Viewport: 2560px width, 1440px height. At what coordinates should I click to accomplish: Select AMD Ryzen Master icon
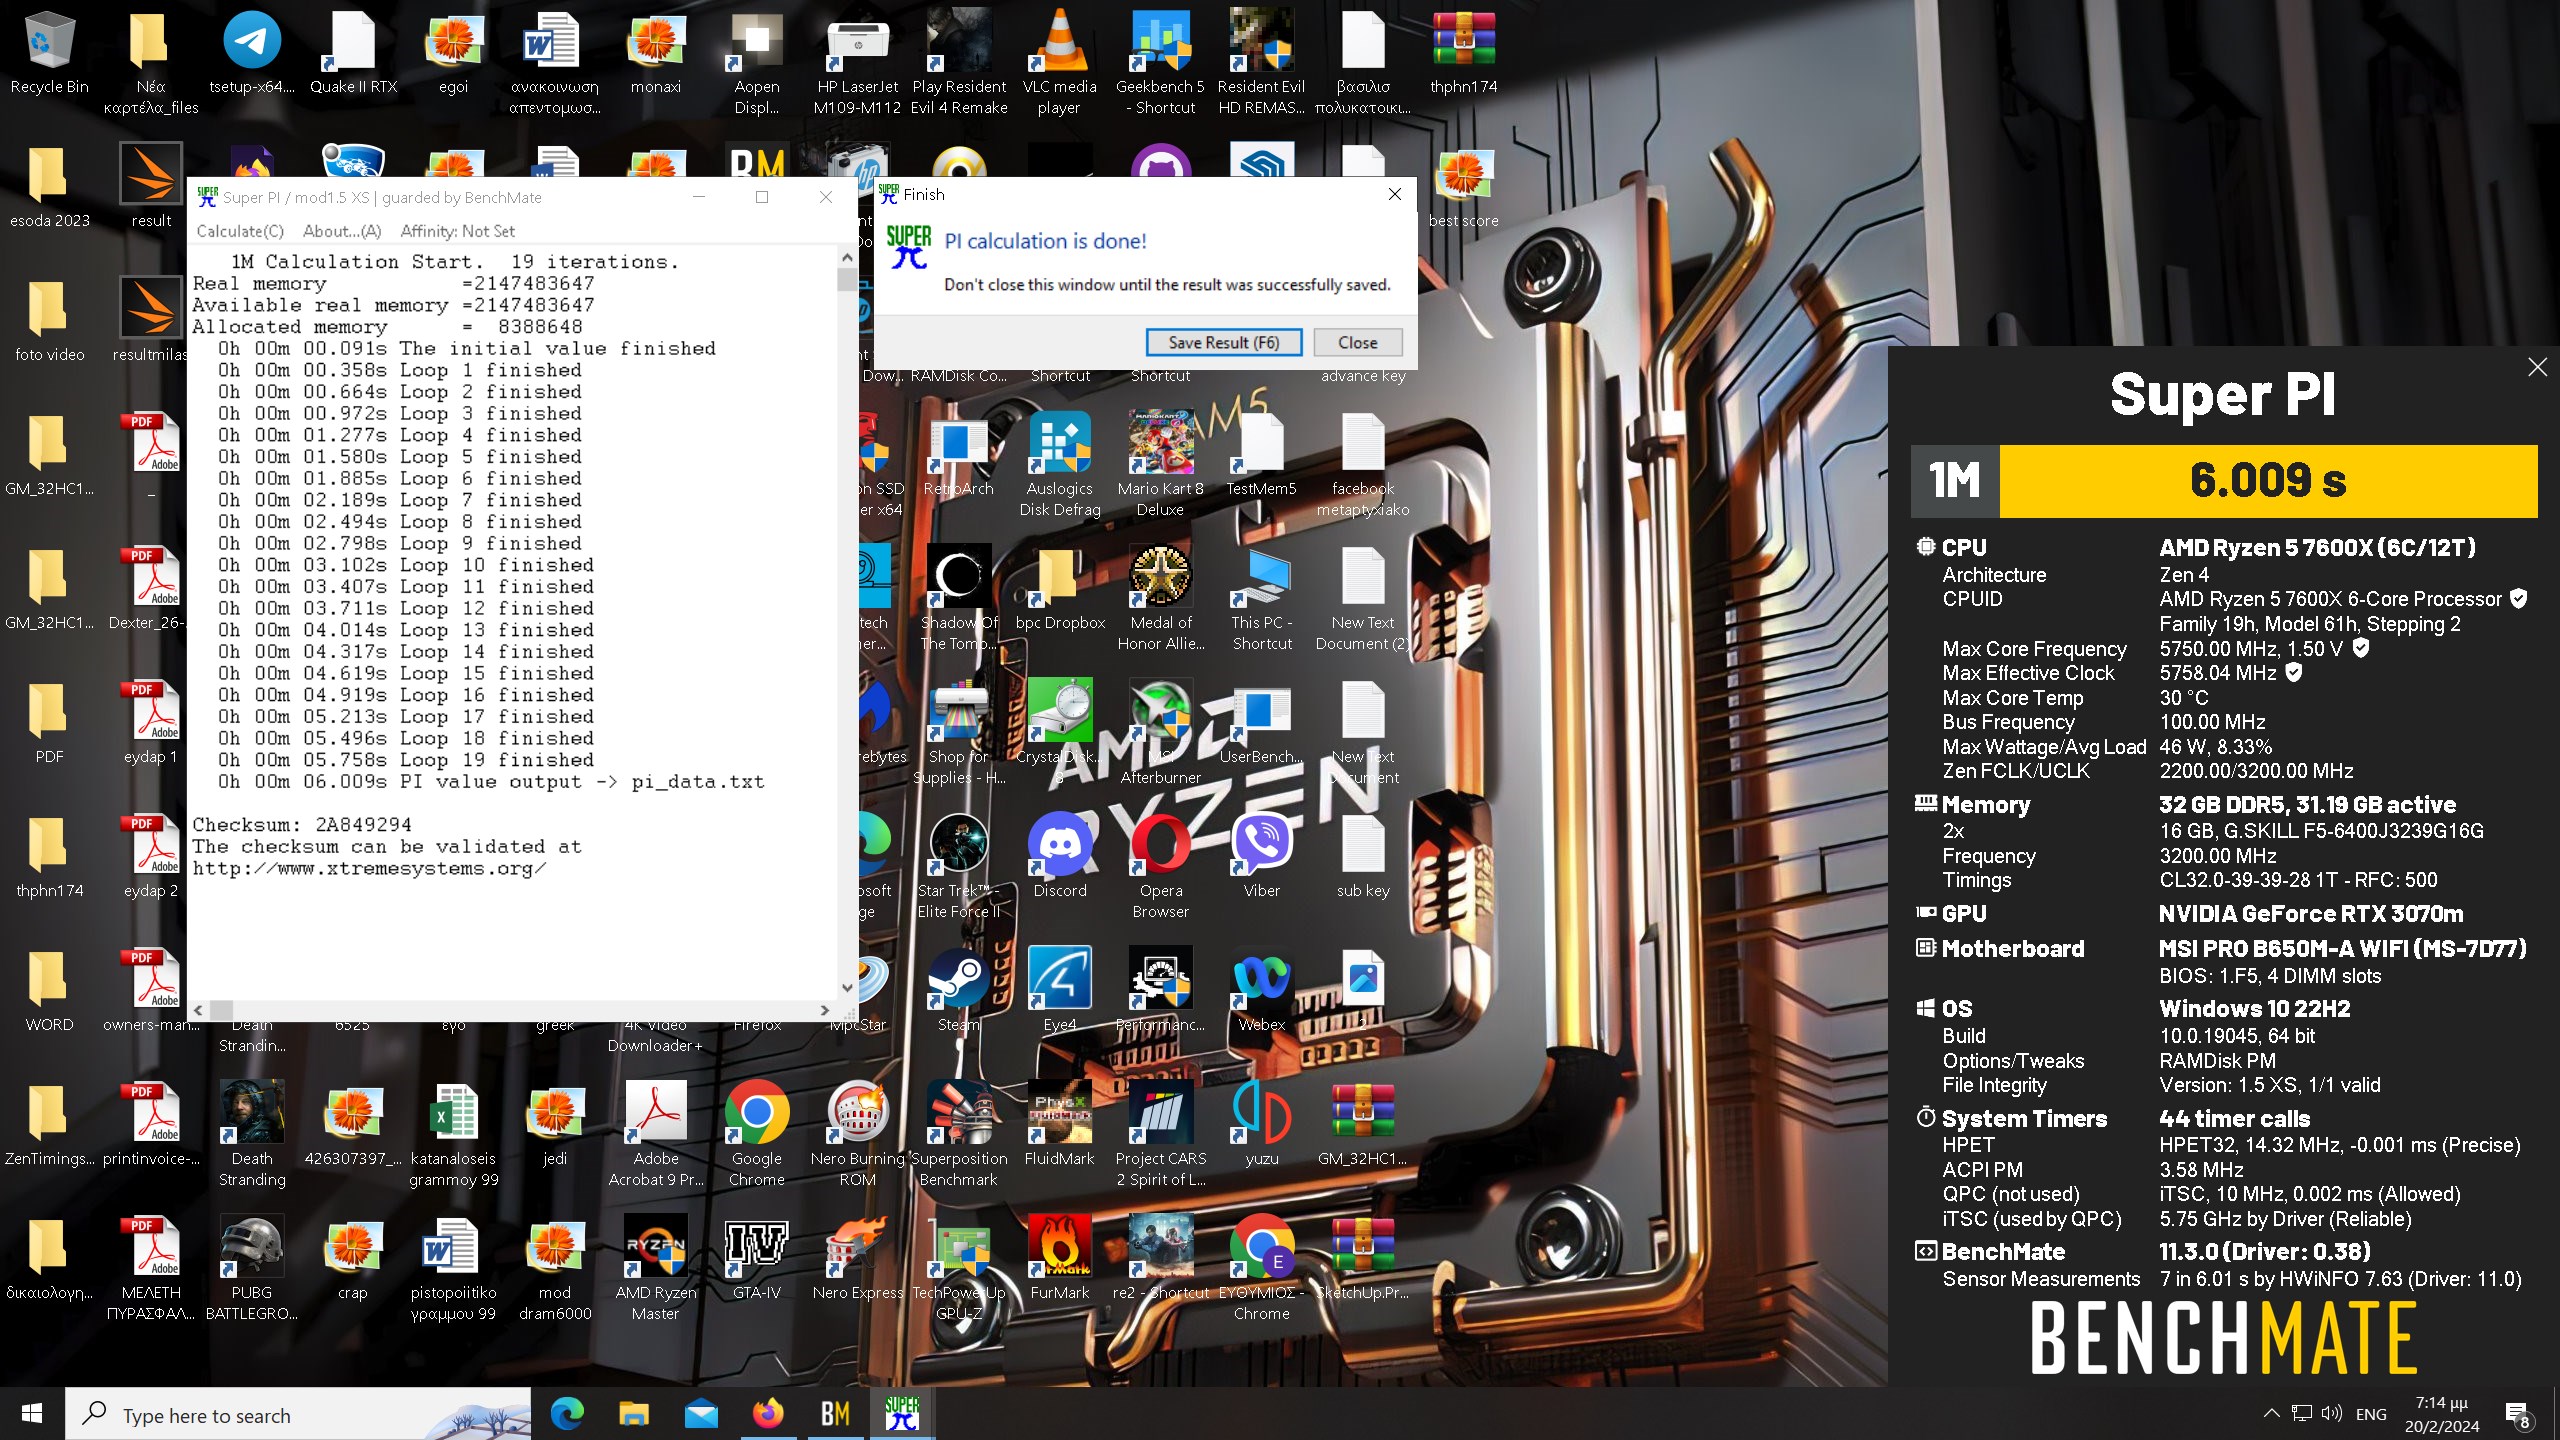point(656,1269)
